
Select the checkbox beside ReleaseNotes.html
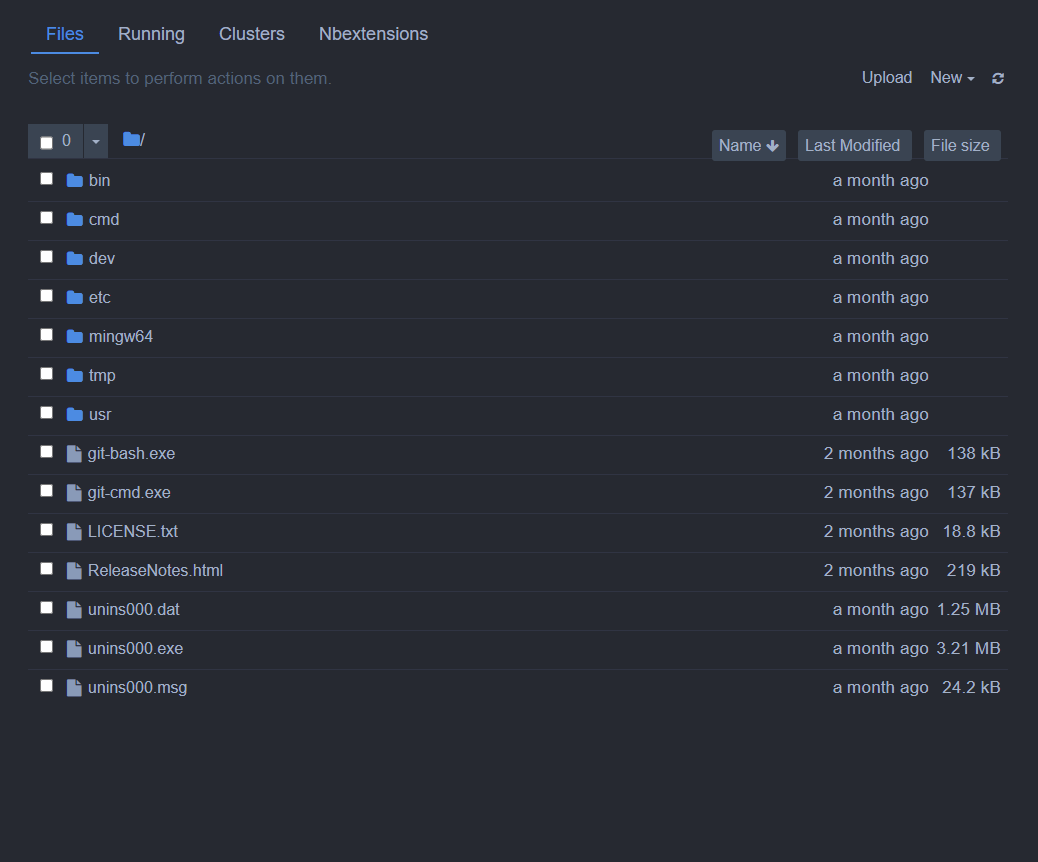pos(46,567)
